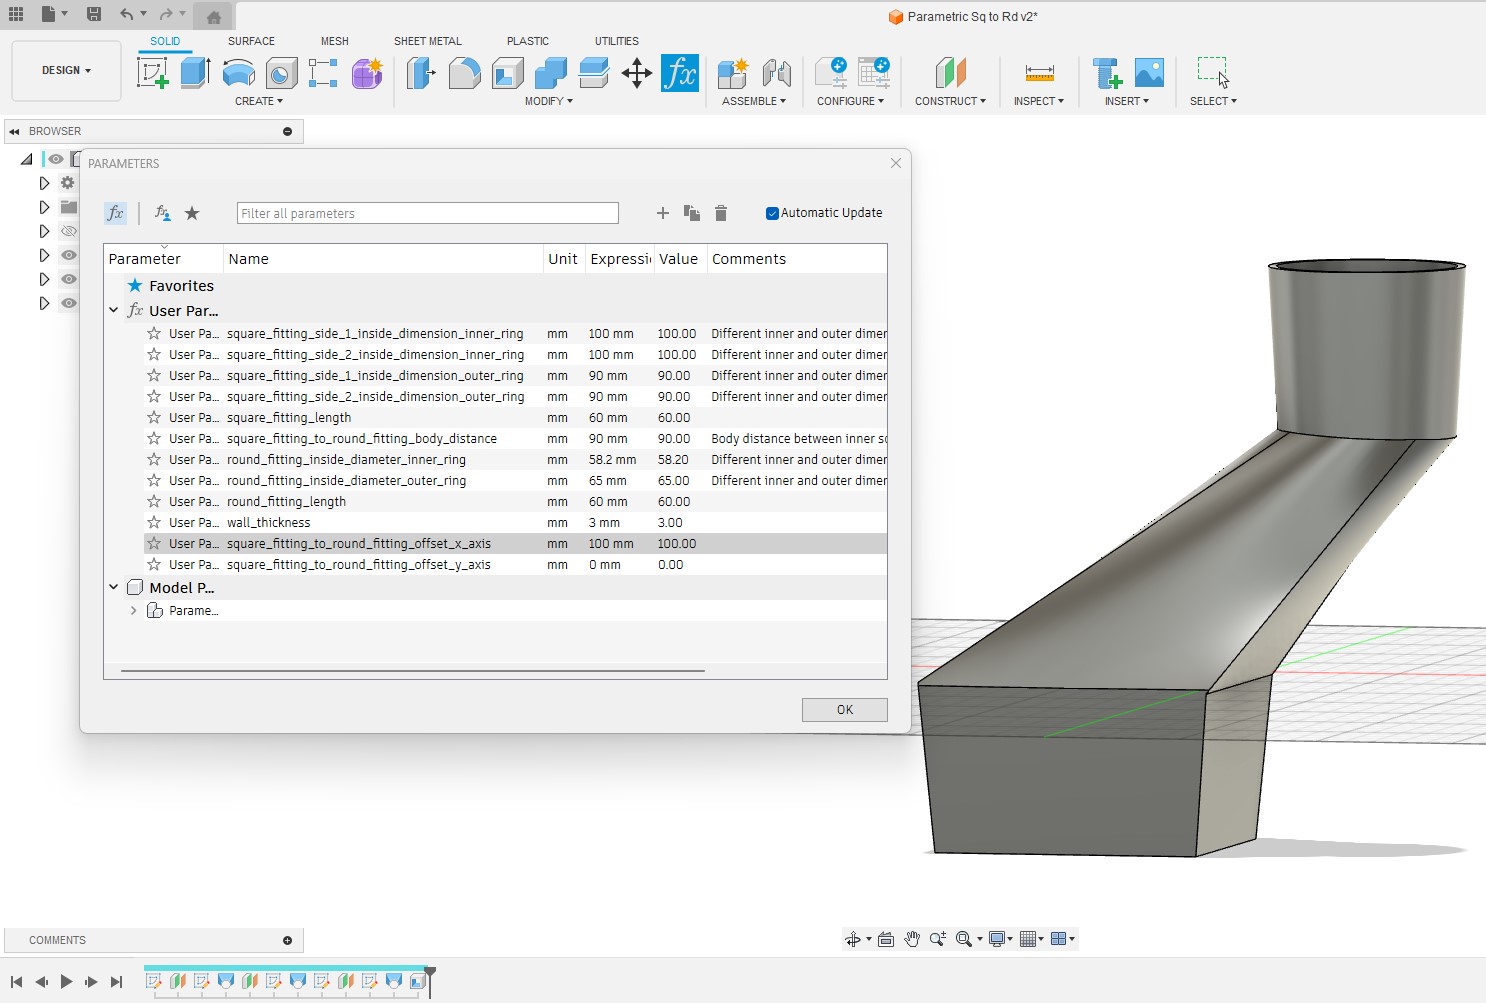This screenshot has height=1003, width=1486.
Task: Show the hidden component via slashed eye toggle
Action: (69, 231)
